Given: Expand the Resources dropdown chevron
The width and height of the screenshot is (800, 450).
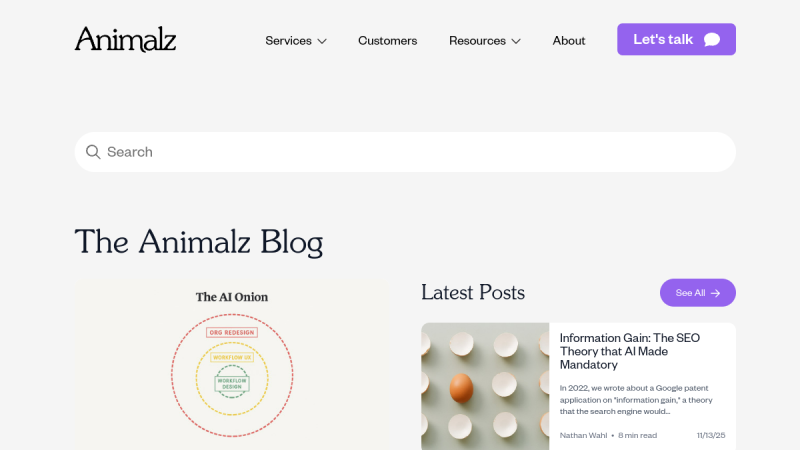Looking at the screenshot, I should point(516,41).
